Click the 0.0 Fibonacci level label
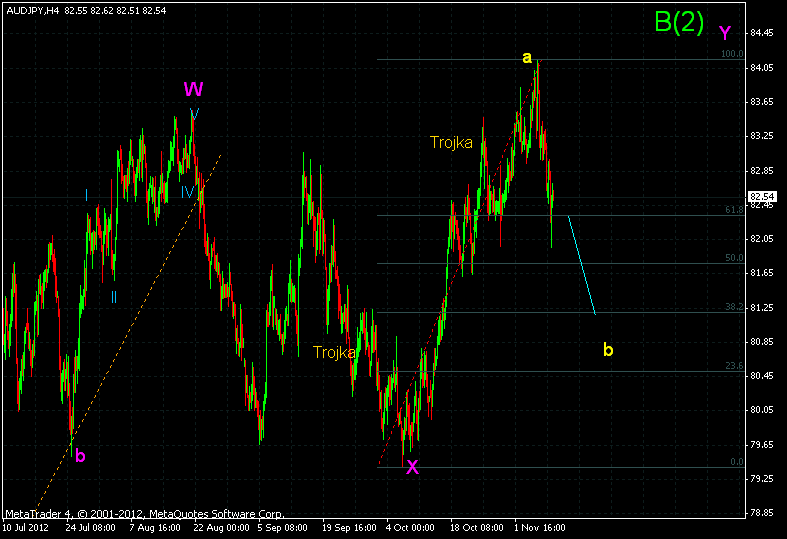The height and width of the screenshot is (539, 787). 737,462
